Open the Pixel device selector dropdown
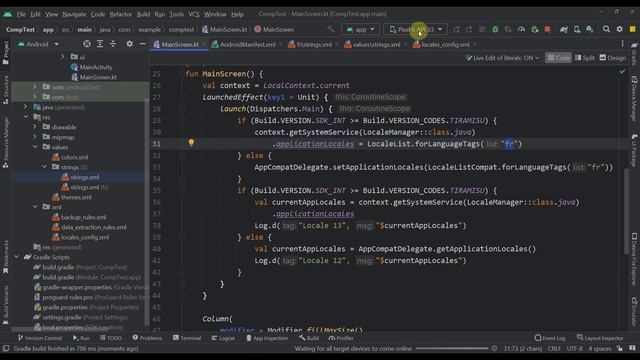The width and height of the screenshot is (640, 360). pyautogui.click(x=416, y=29)
